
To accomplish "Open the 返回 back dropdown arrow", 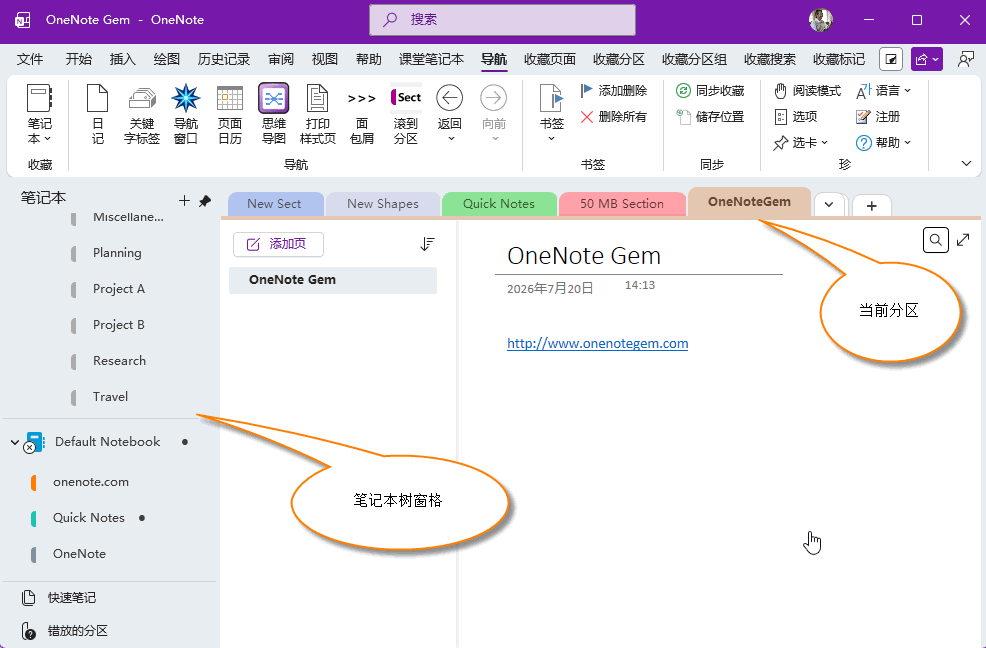I will (451, 138).
